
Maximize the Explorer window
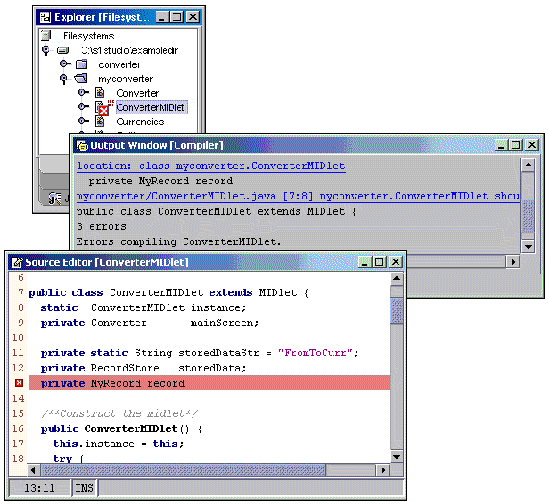(x=177, y=17)
